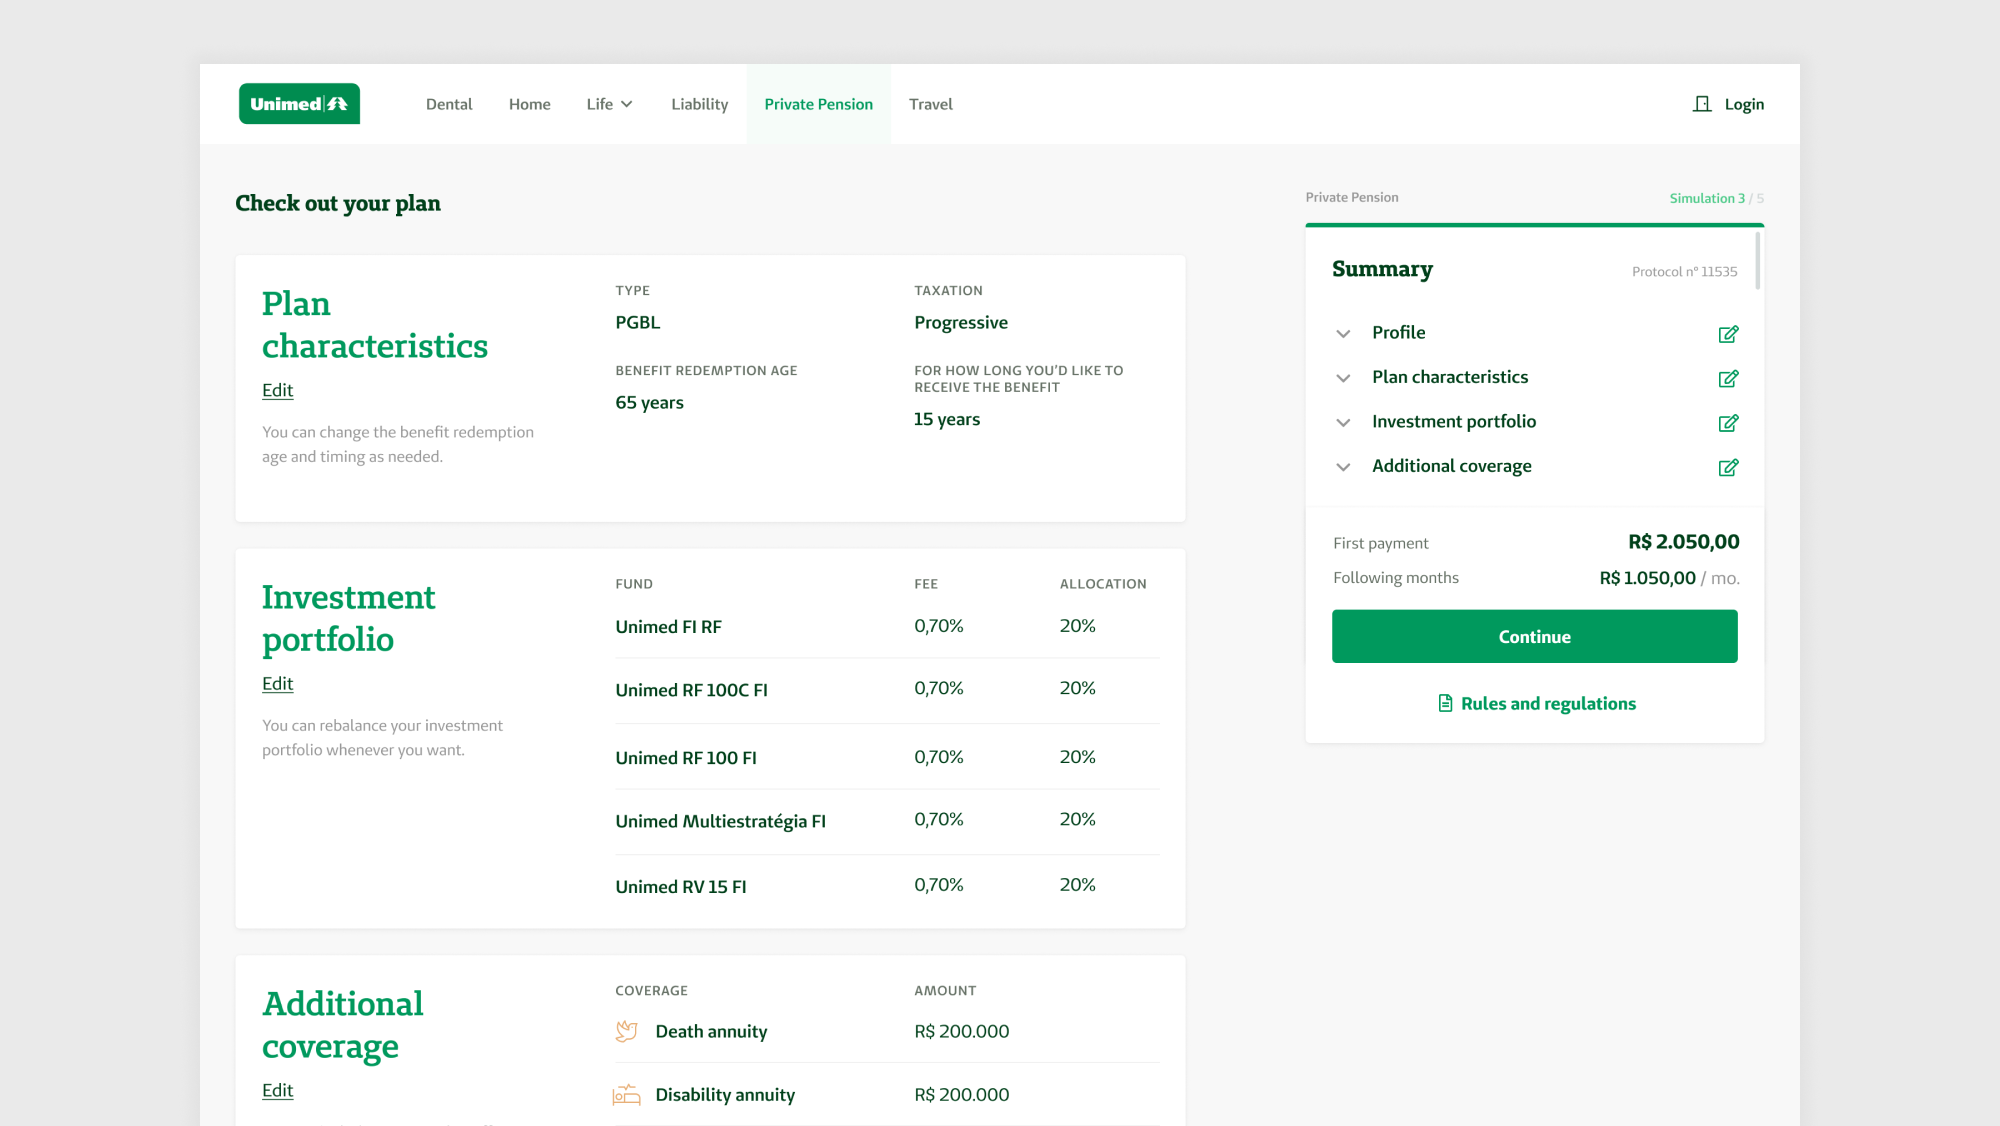Screen dimensions: 2000x1126
Task: Click the Rules and regulations document icon
Action: [1445, 703]
